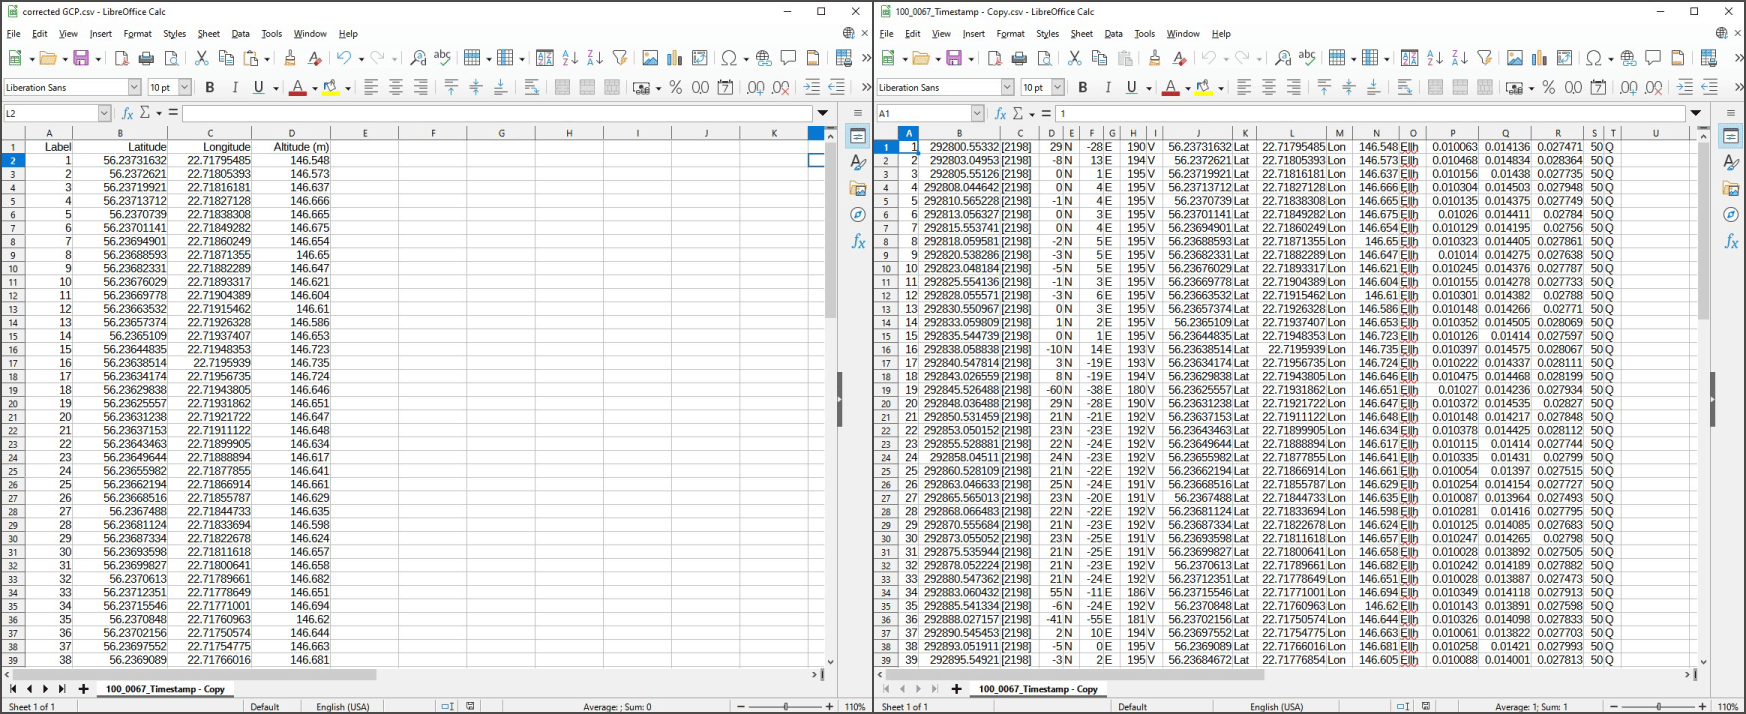Insert comment in Timestamp - Copy.csv window
This screenshot has width=1746, height=714.
1653,58
